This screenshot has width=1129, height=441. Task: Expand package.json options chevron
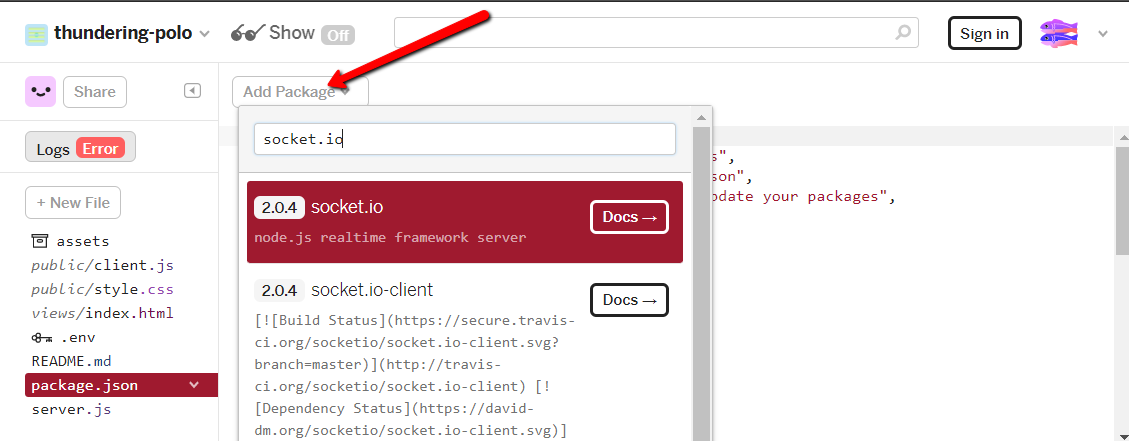(x=194, y=385)
